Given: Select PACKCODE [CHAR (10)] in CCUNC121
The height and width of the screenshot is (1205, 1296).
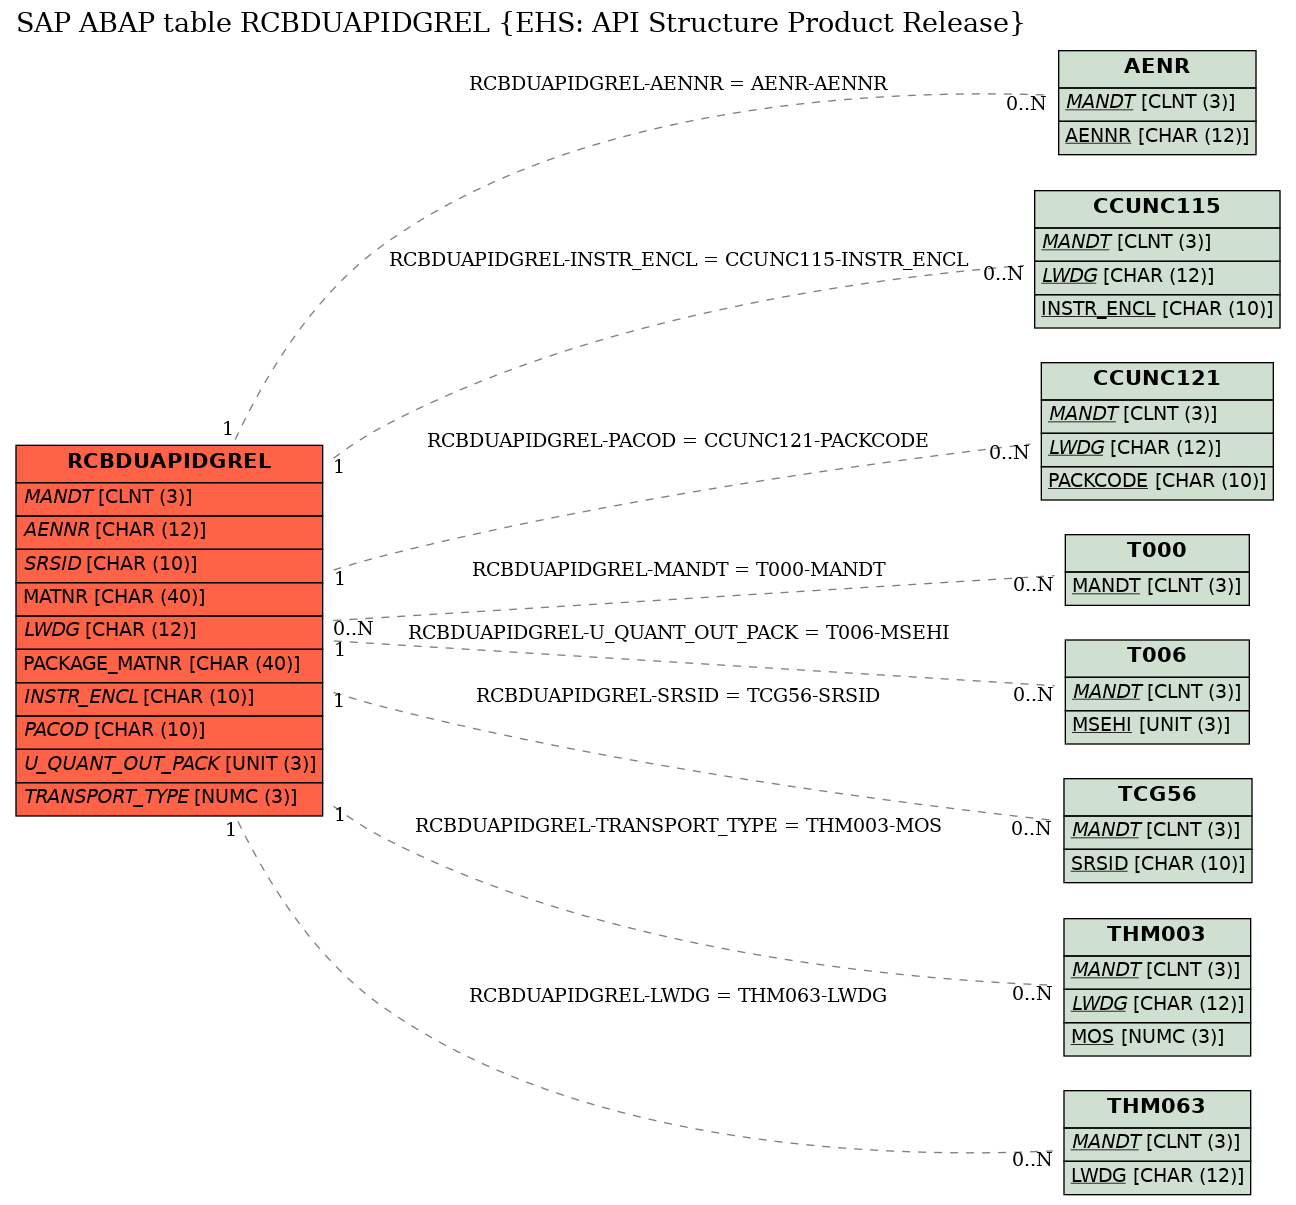Looking at the screenshot, I should (x=1157, y=482).
